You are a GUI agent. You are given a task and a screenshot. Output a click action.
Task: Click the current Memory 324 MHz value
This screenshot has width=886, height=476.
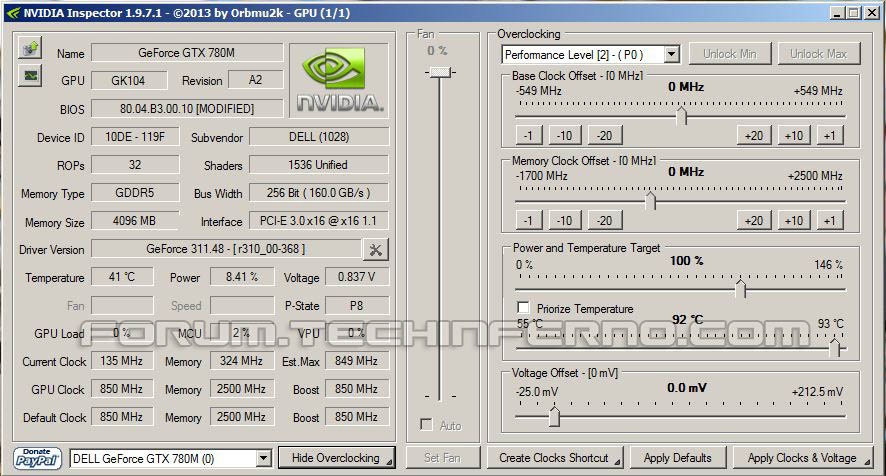[x=242, y=361]
